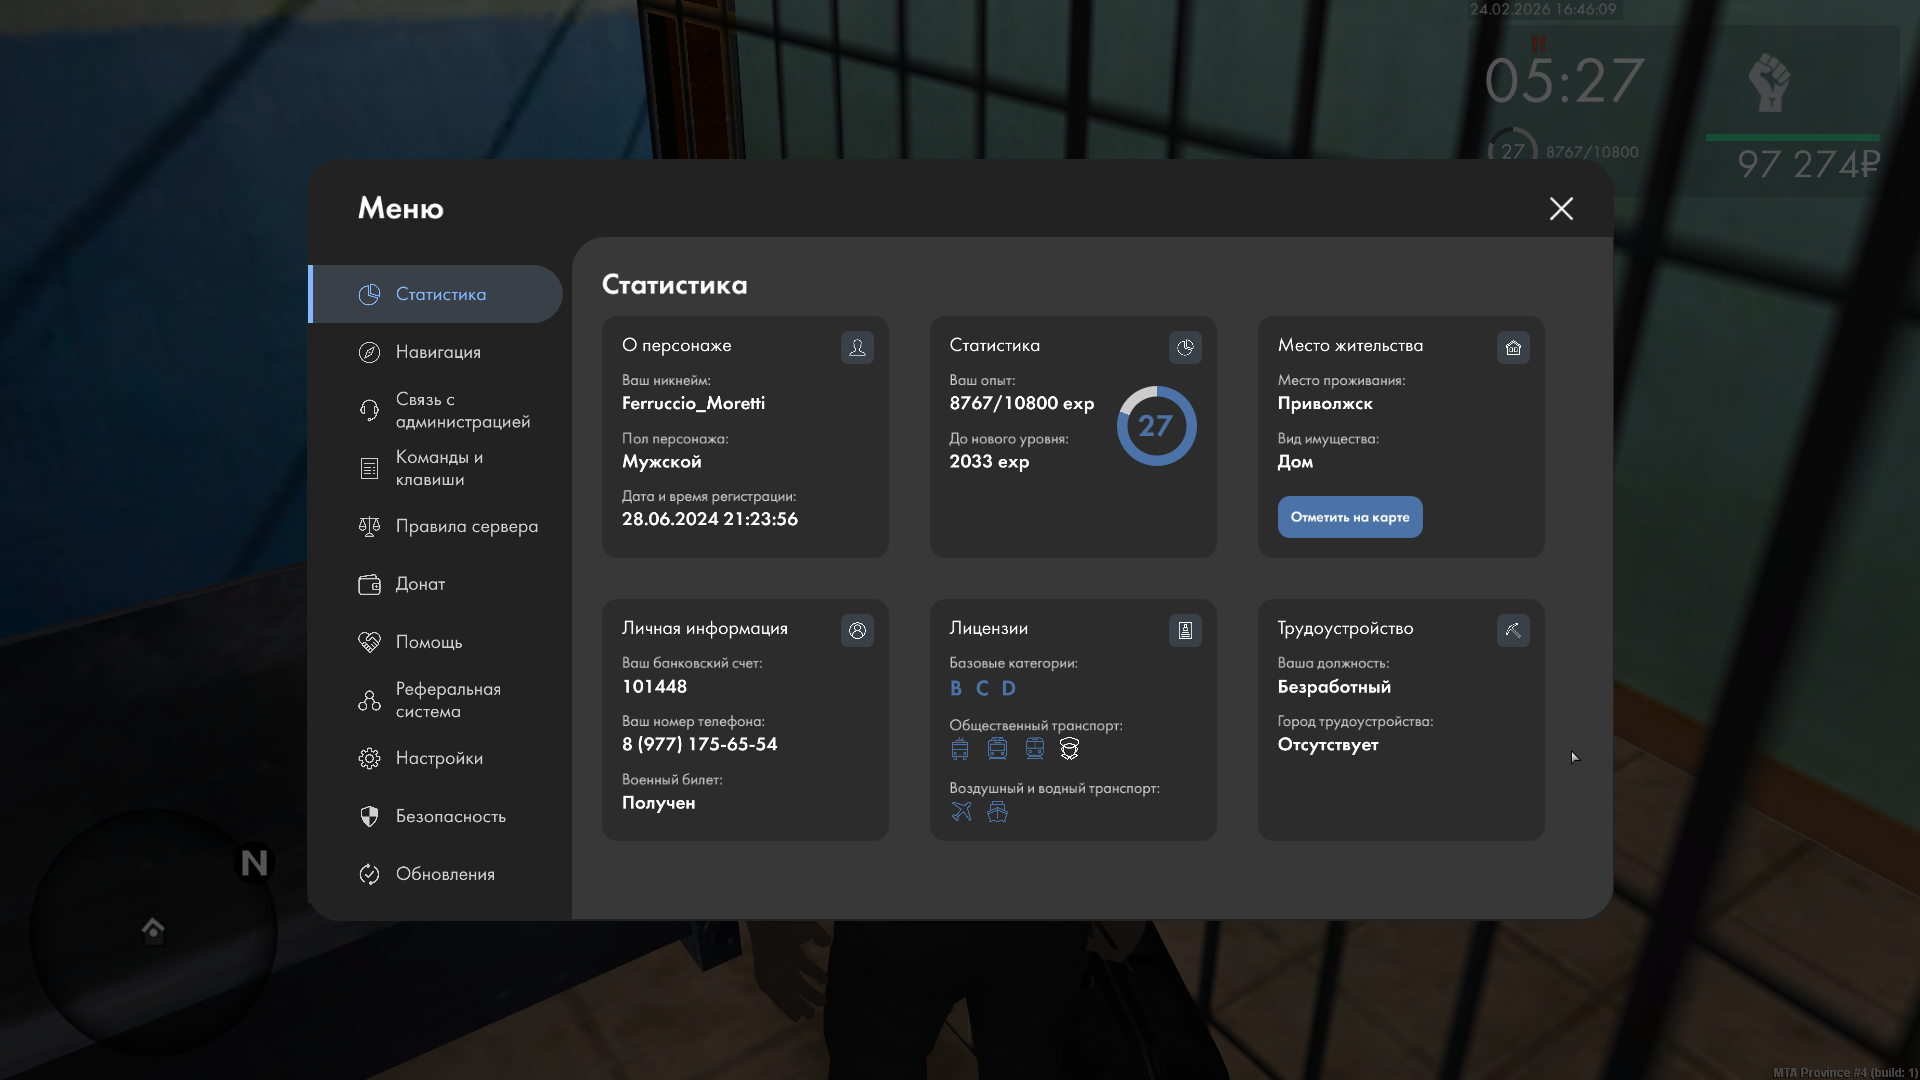Click the pickaxe icon in the 'Трудоустройство' card
This screenshot has height=1080, width=1920.
pyautogui.click(x=1513, y=630)
